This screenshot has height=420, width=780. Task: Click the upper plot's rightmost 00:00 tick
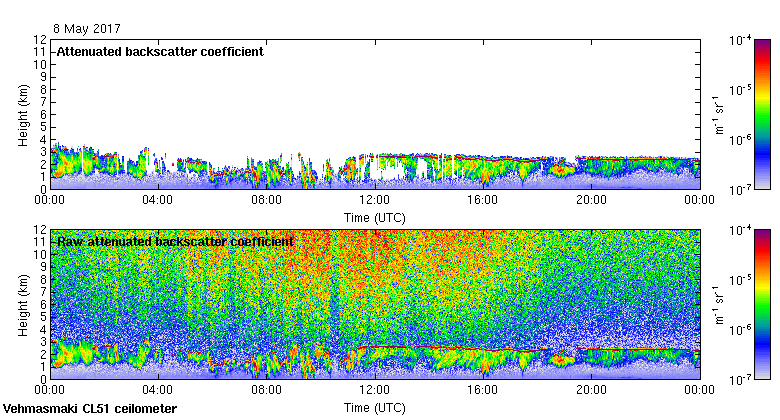[699, 200]
